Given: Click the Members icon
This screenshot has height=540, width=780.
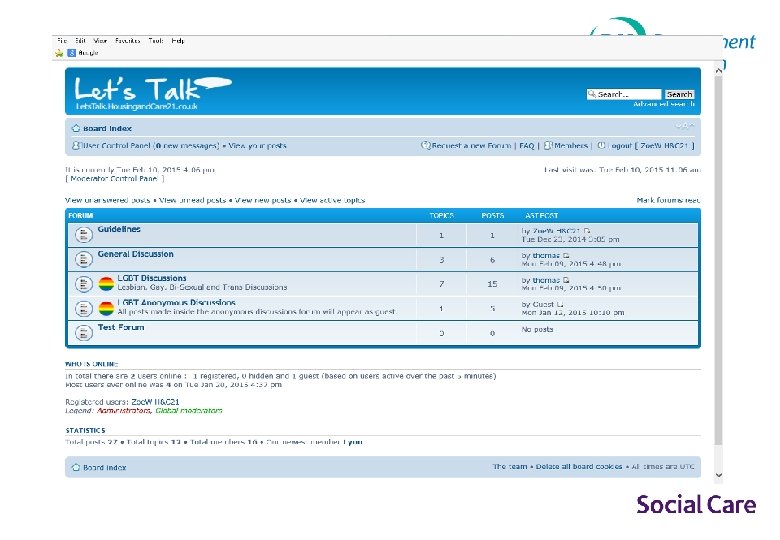Looking at the screenshot, I should (548, 146).
